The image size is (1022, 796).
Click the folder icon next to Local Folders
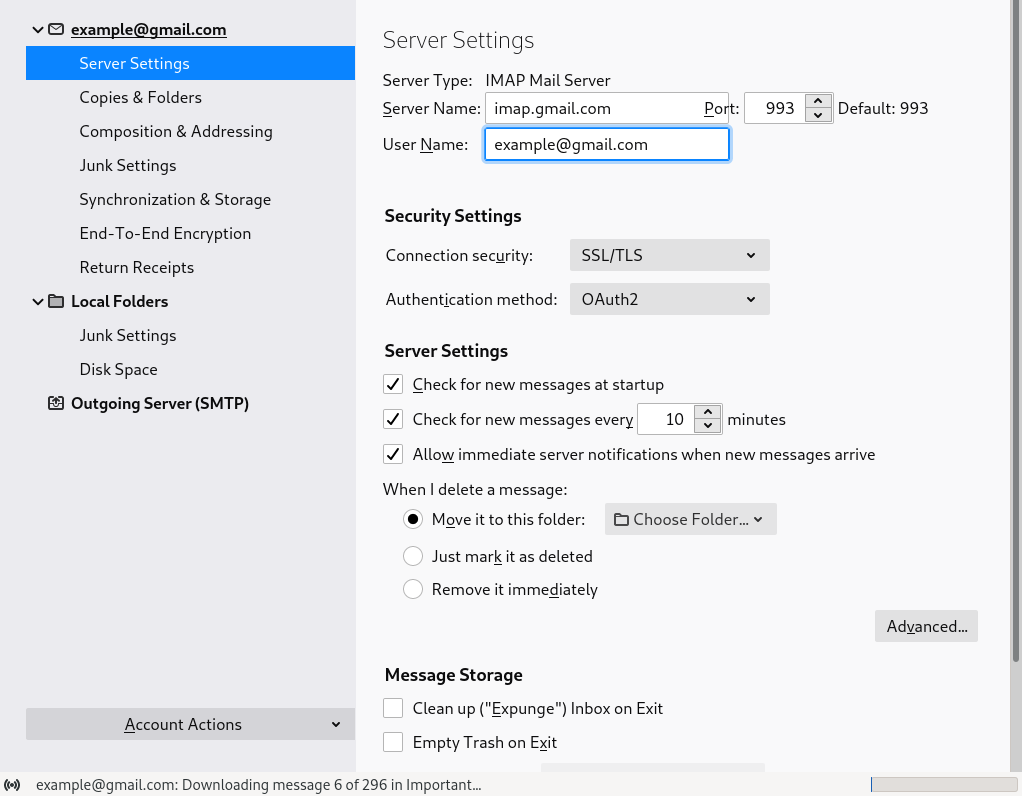55,301
